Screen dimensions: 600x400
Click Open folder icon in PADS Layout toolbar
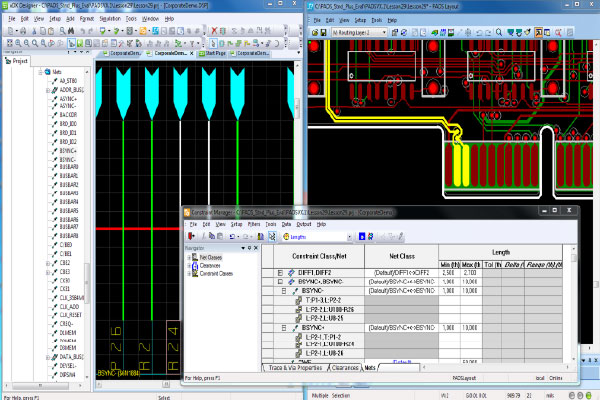[x=315, y=33]
